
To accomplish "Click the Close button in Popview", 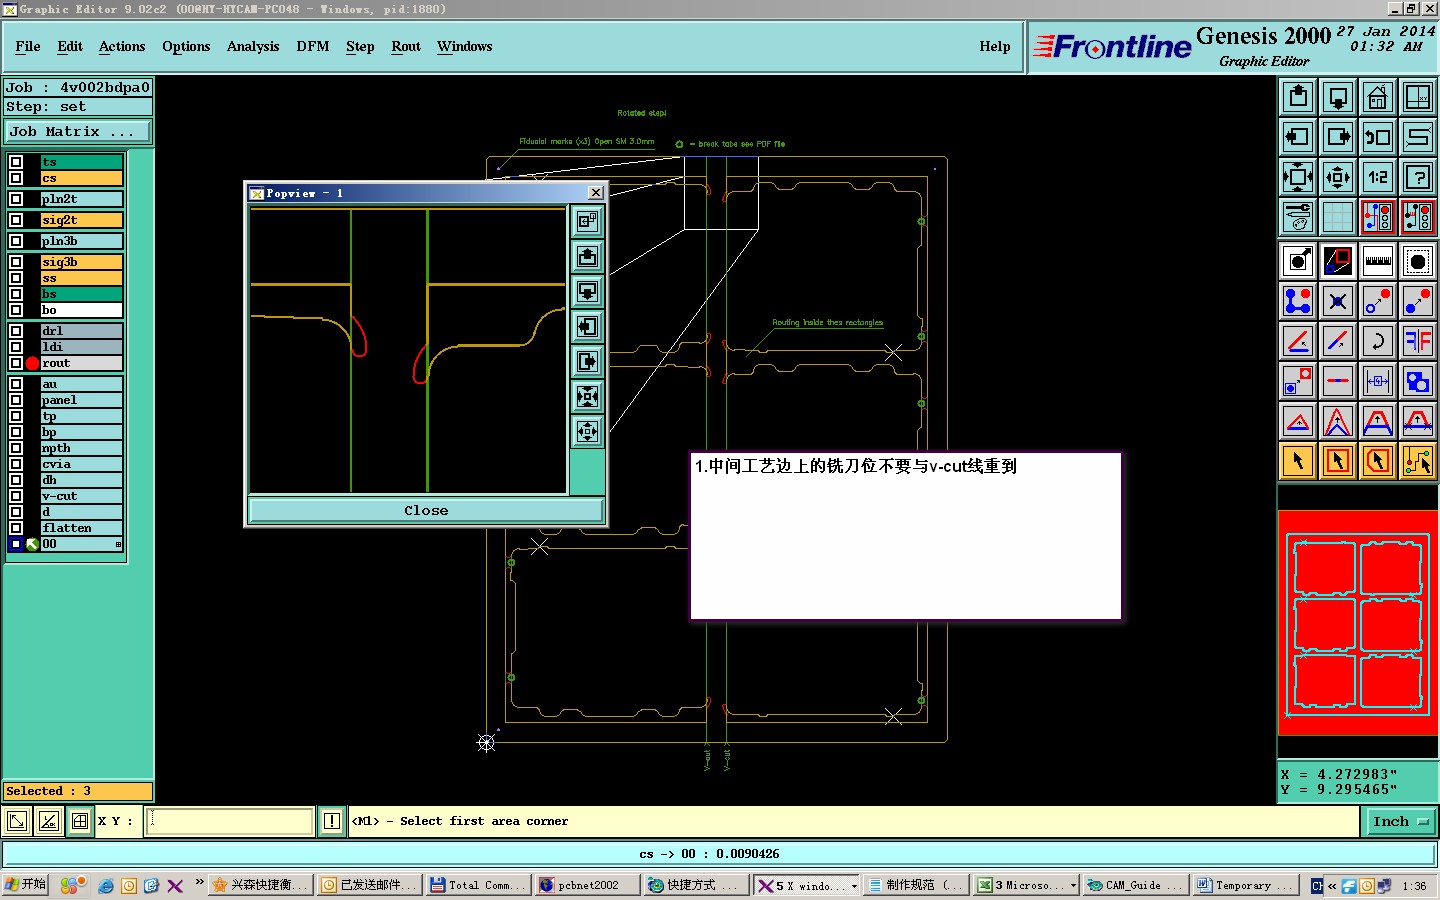I will coord(426,511).
